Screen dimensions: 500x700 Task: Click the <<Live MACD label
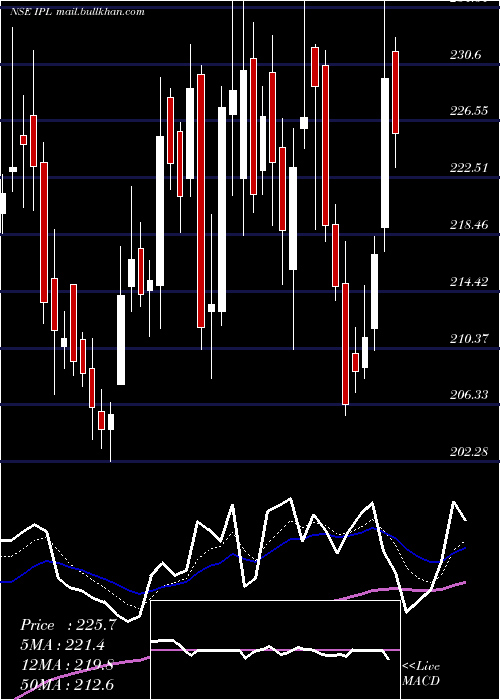click(421, 674)
